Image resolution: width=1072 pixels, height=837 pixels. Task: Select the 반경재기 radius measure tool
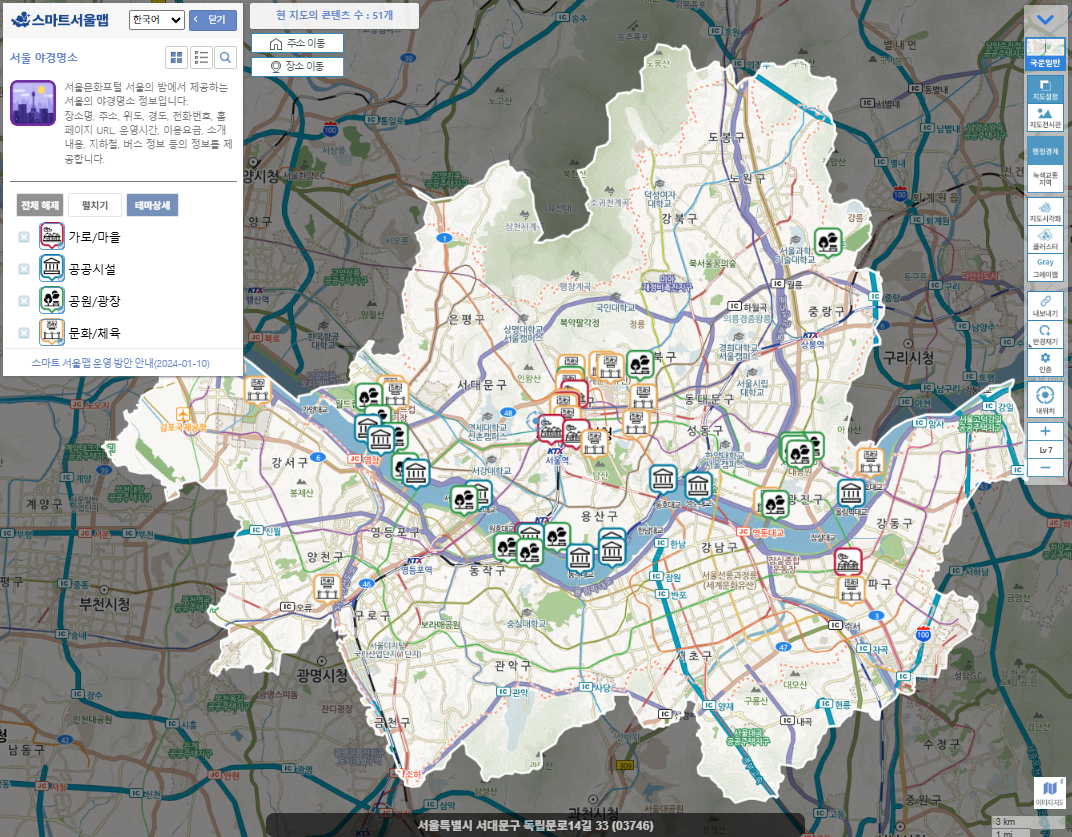(1045, 334)
